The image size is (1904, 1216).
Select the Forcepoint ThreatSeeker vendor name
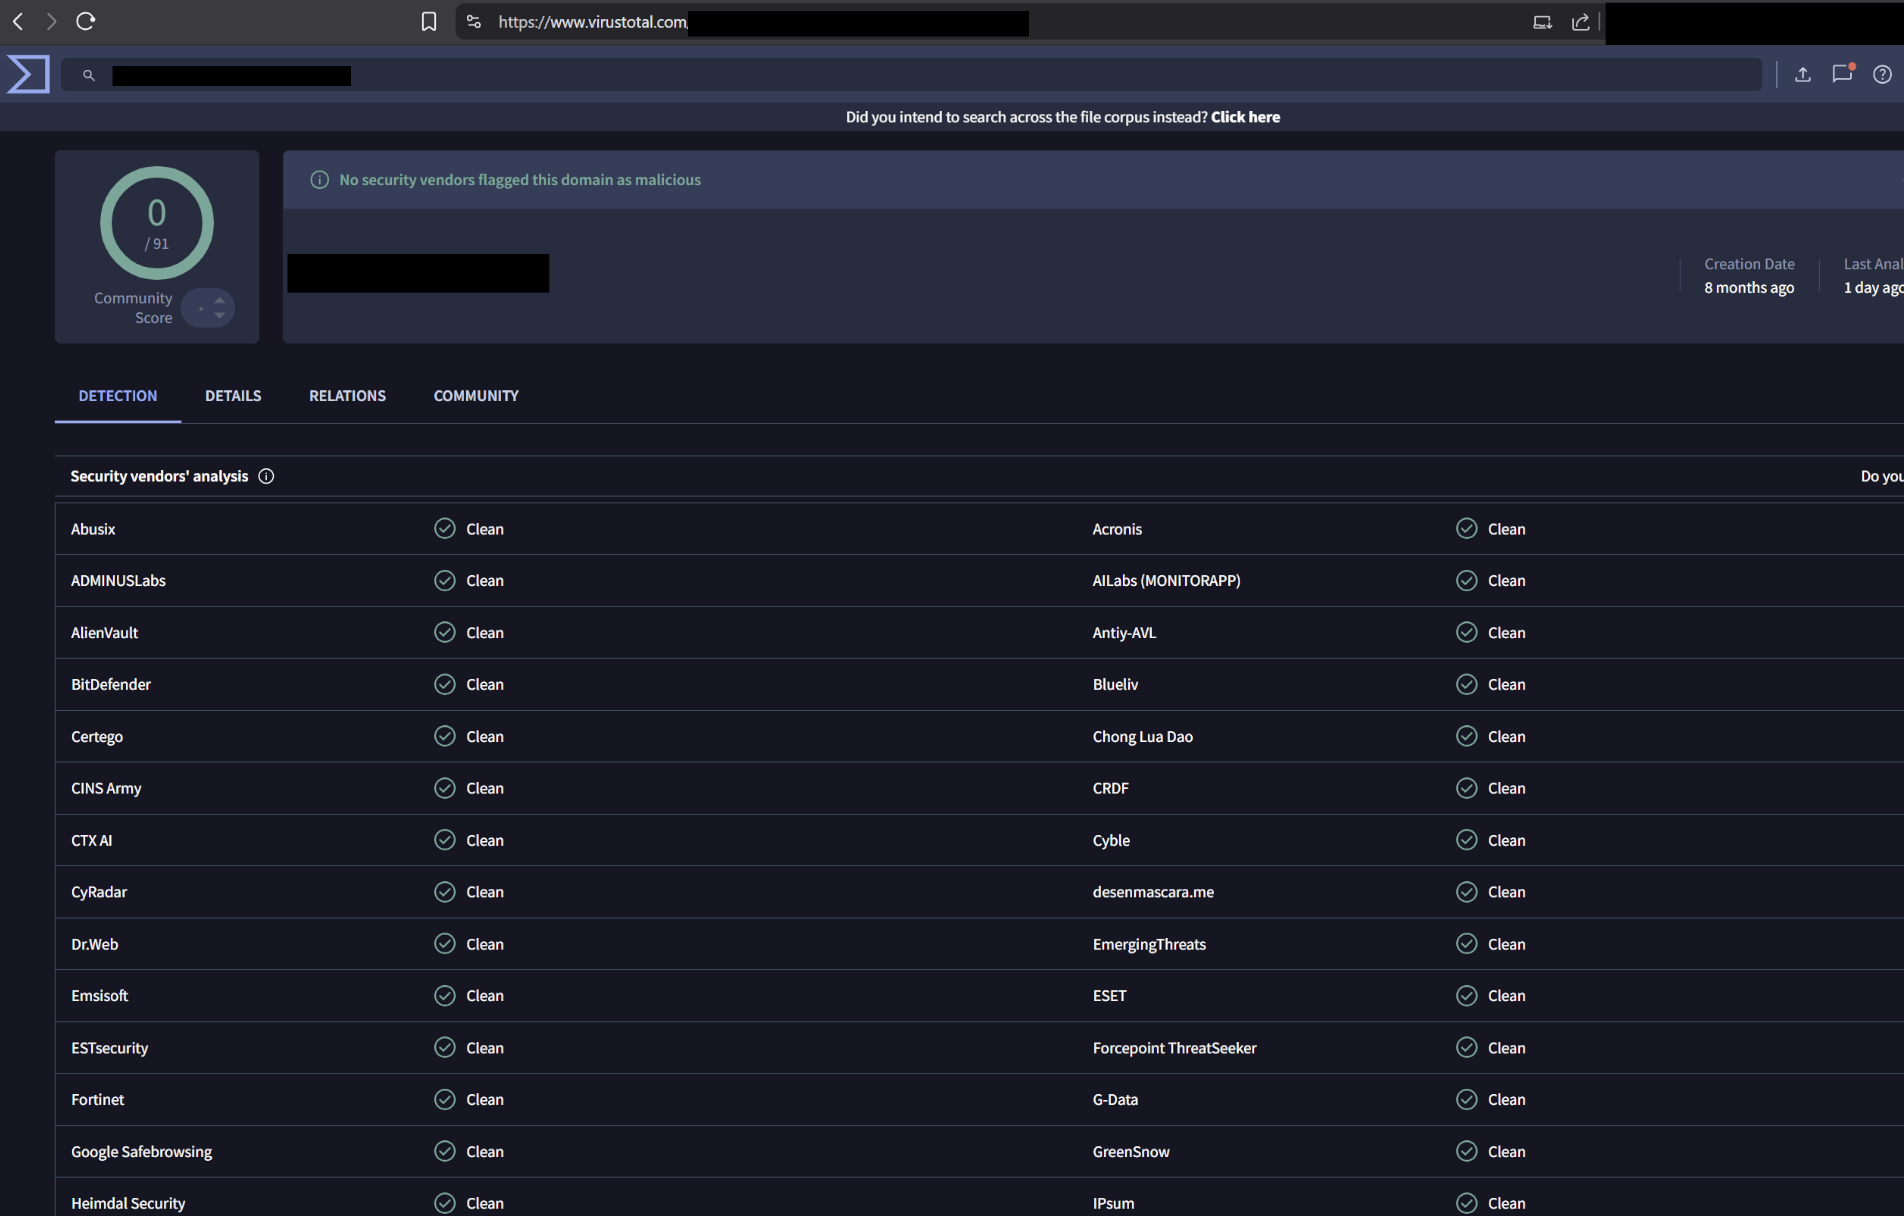[1174, 1047]
